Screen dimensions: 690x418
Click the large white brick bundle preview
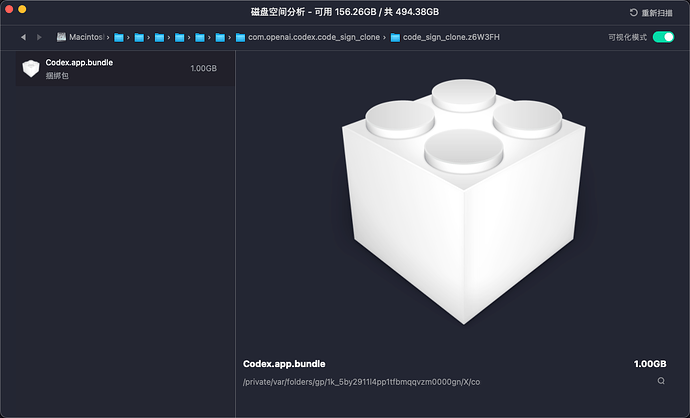463,202
